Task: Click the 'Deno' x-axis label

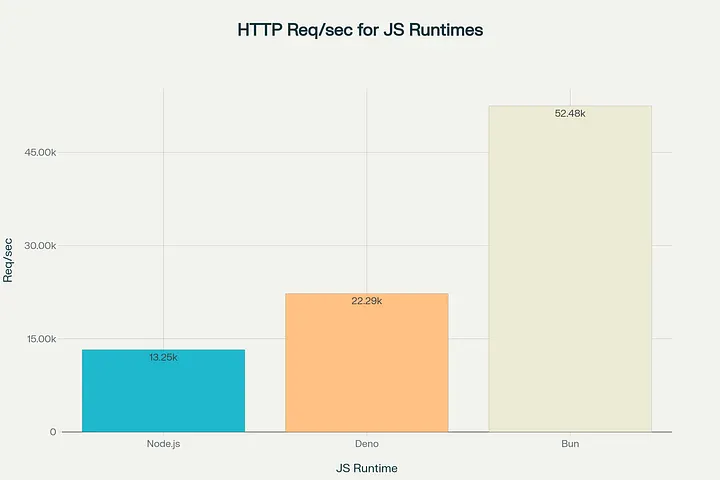Action: (366, 444)
